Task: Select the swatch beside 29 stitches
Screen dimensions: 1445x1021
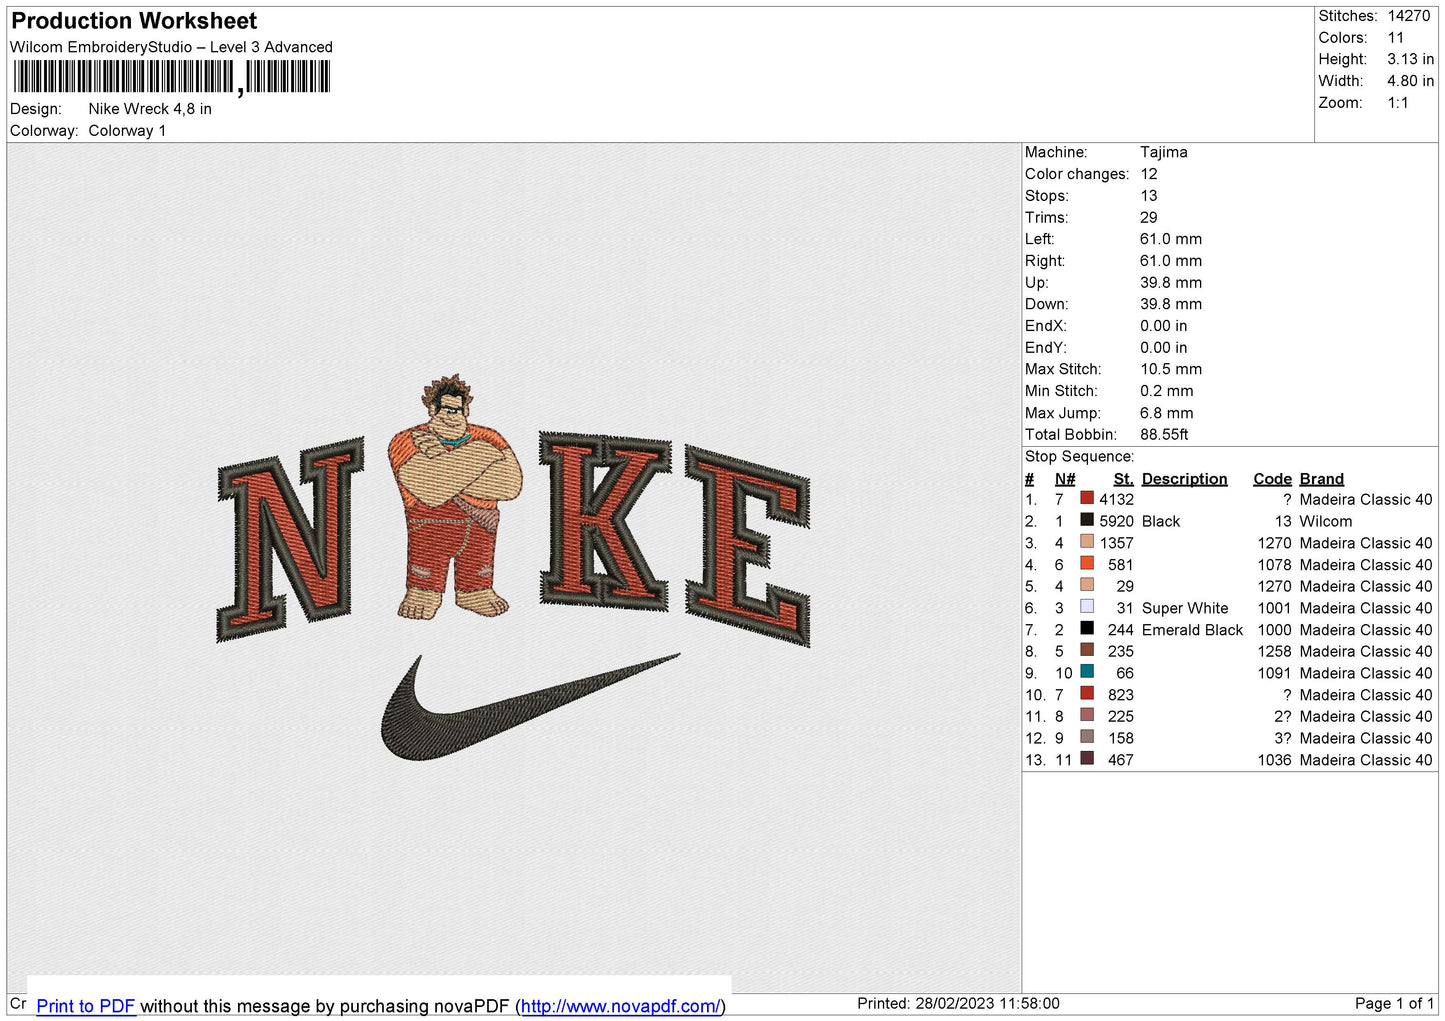Action: [x=1087, y=585]
